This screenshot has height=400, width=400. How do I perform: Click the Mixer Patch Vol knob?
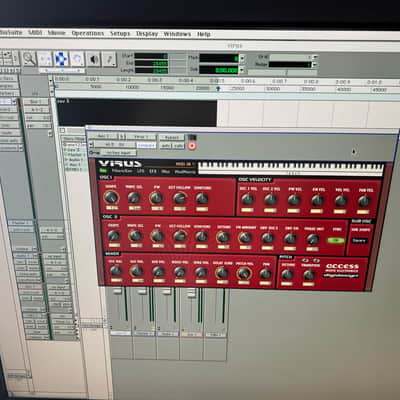[243, 273]
